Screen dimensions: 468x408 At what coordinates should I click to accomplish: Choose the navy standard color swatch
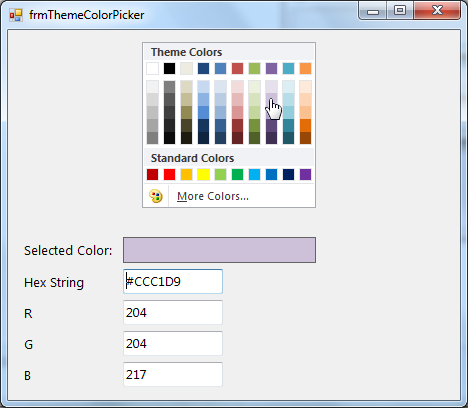pyautogui.click(x=288, y=174)
